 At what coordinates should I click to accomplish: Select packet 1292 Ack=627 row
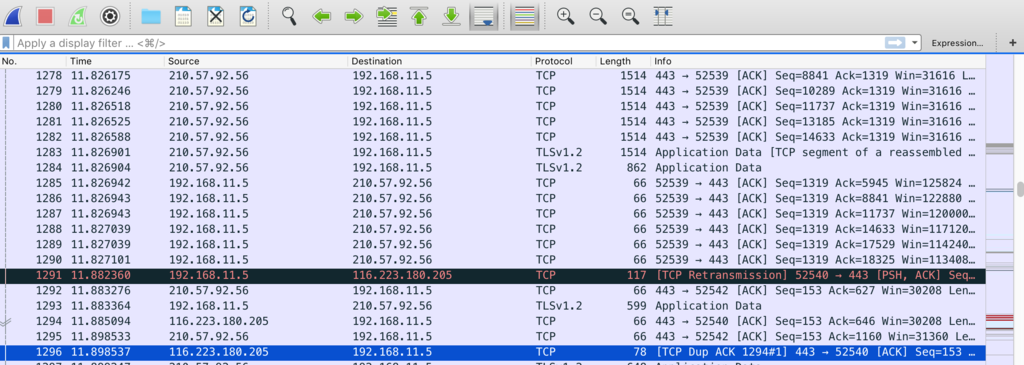click(x=492, y=291)
